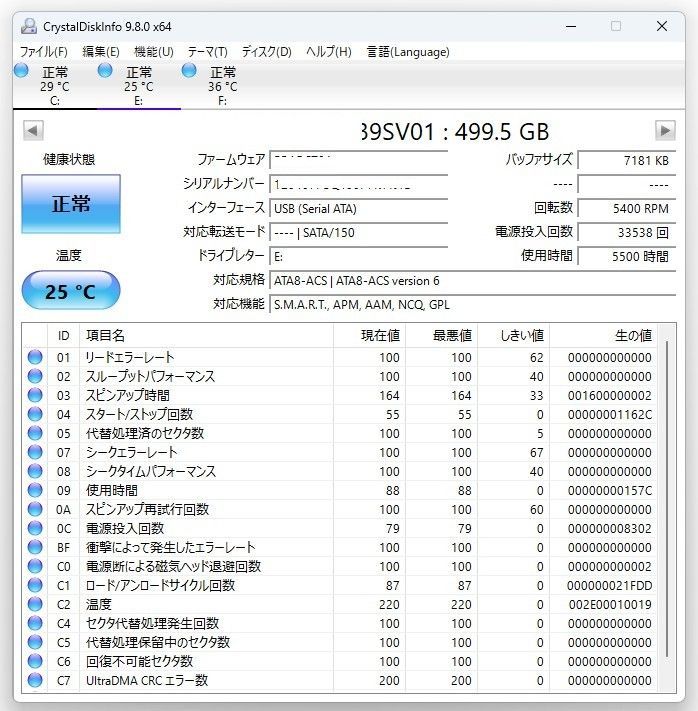Select raw value 000000021FDD
The width and height of the screenshot is (698, 711).
[x=610, y=586]
